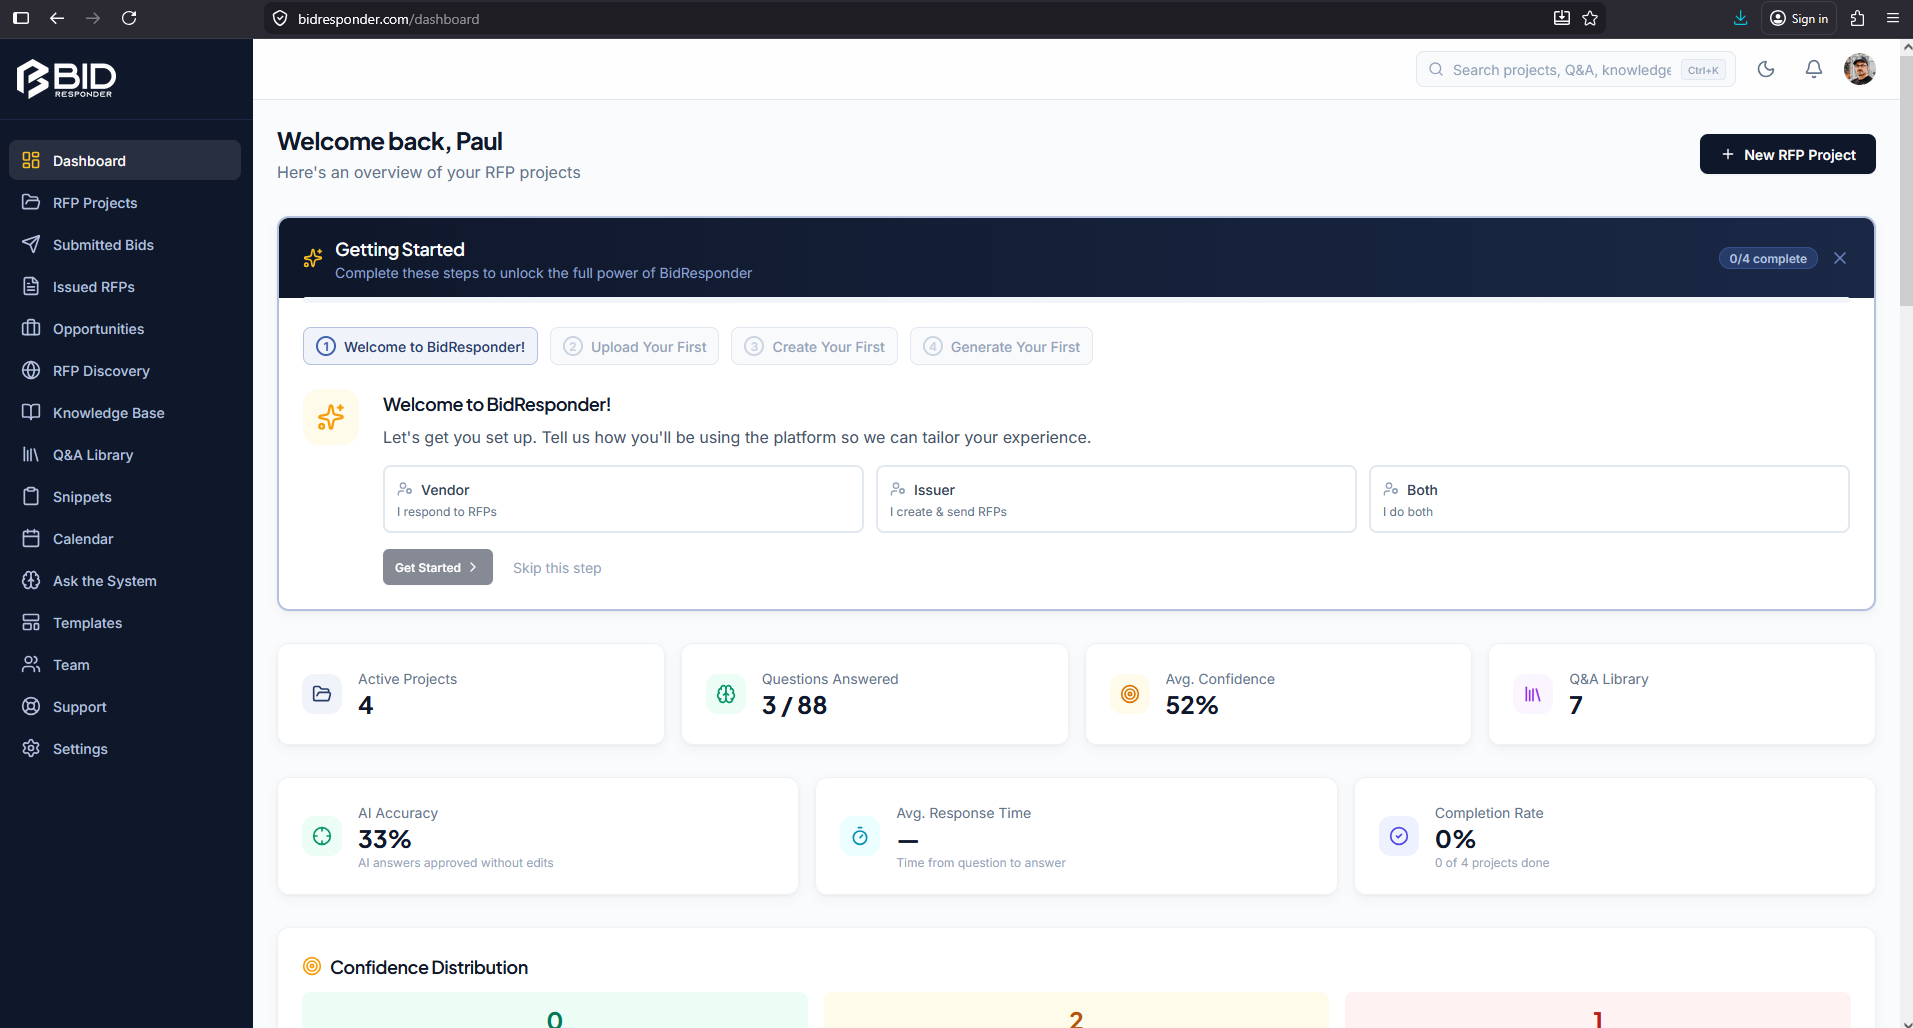Focus the search projects field

(1575, 69)
